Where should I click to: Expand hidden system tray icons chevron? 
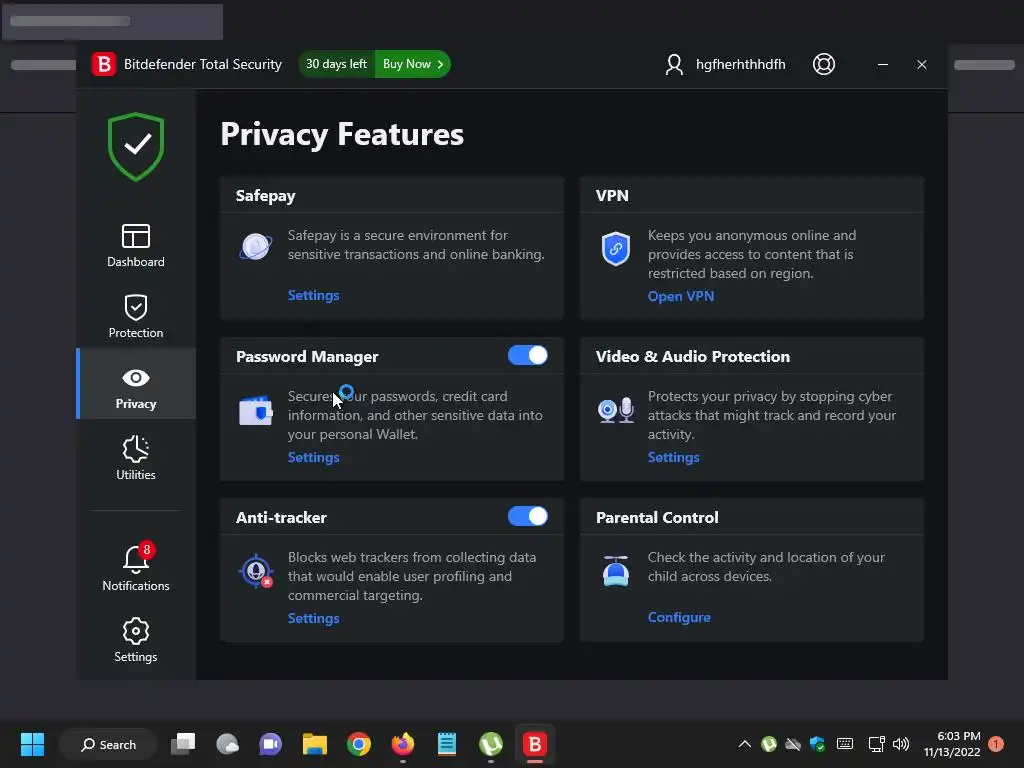[744, 744]
